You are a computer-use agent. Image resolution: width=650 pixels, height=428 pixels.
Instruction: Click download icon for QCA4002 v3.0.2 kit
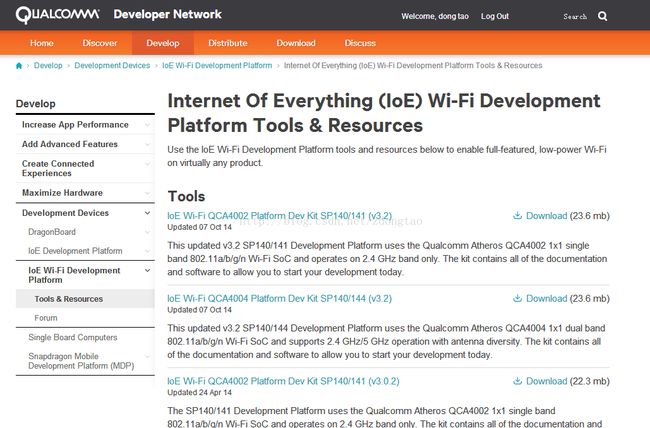tap(517, 381)
